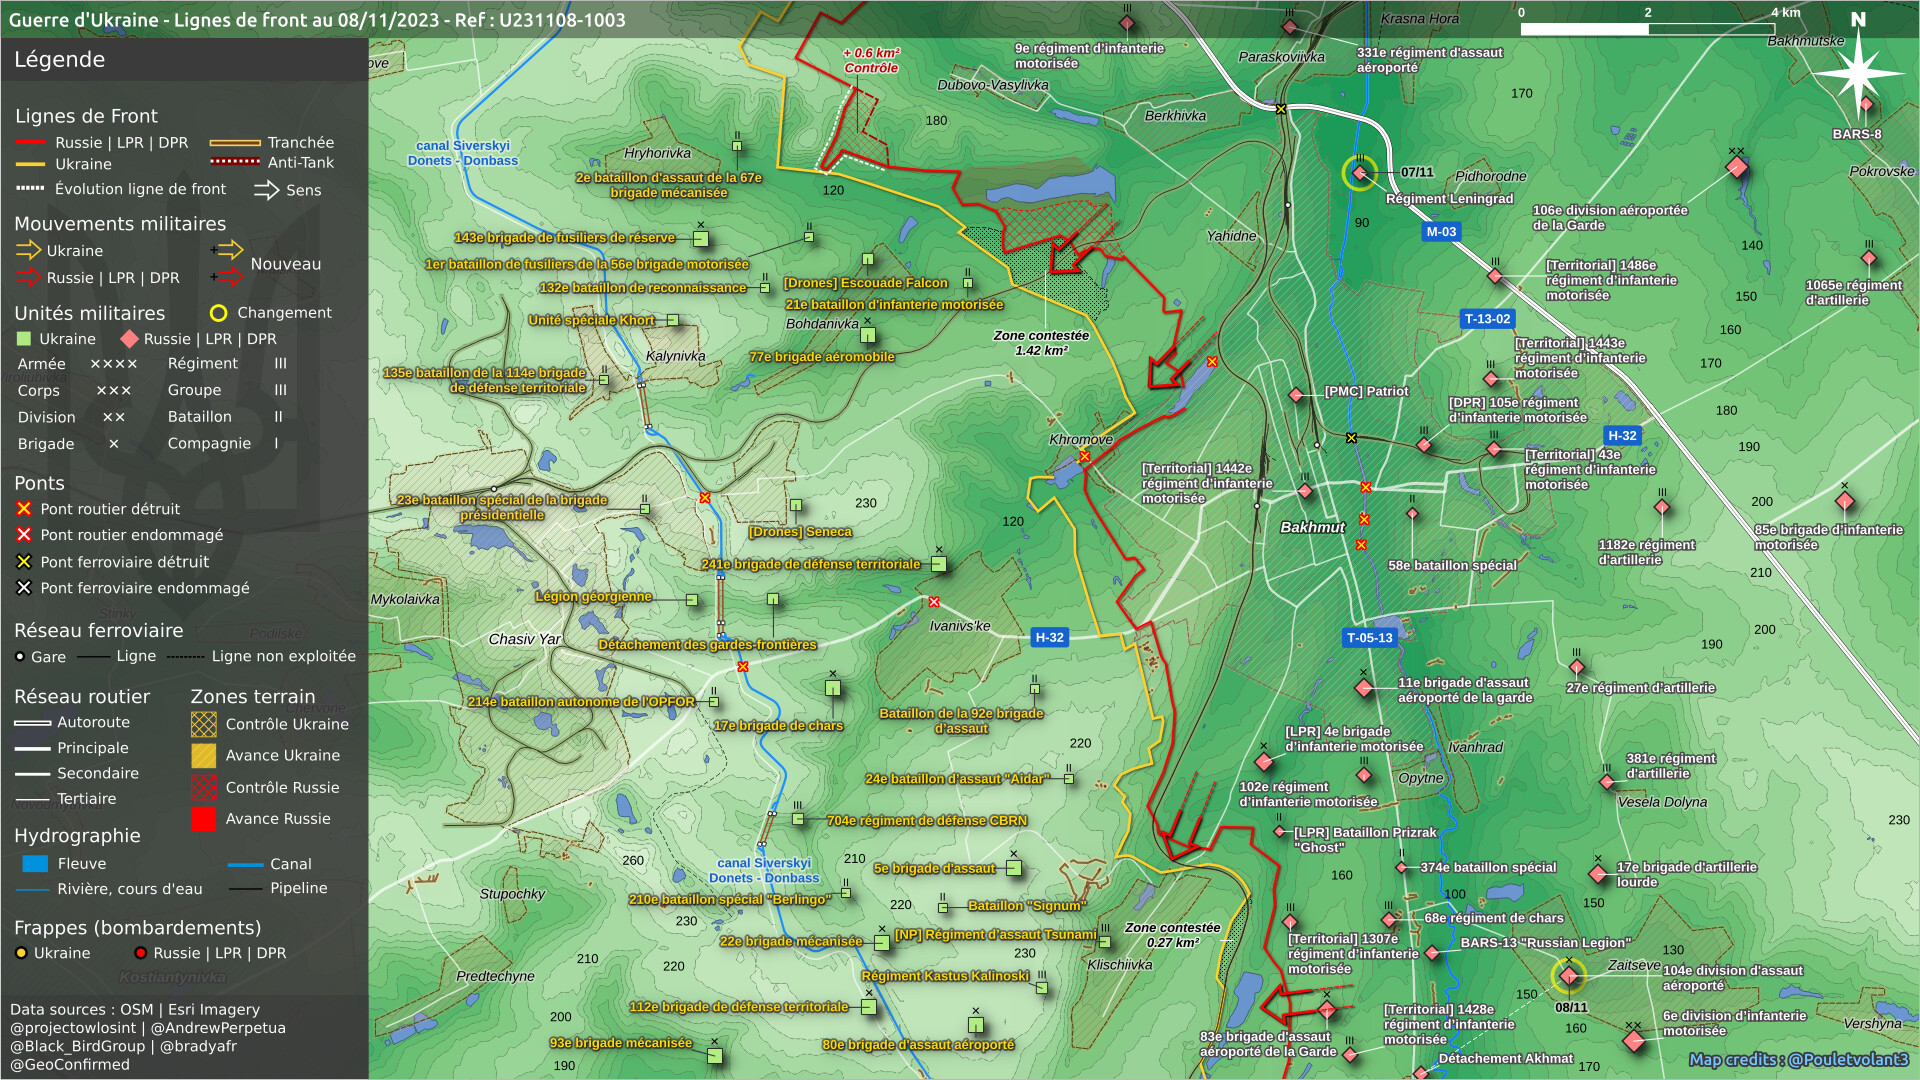
Task: Click the map scale bar
Action: coord(1647,29)
